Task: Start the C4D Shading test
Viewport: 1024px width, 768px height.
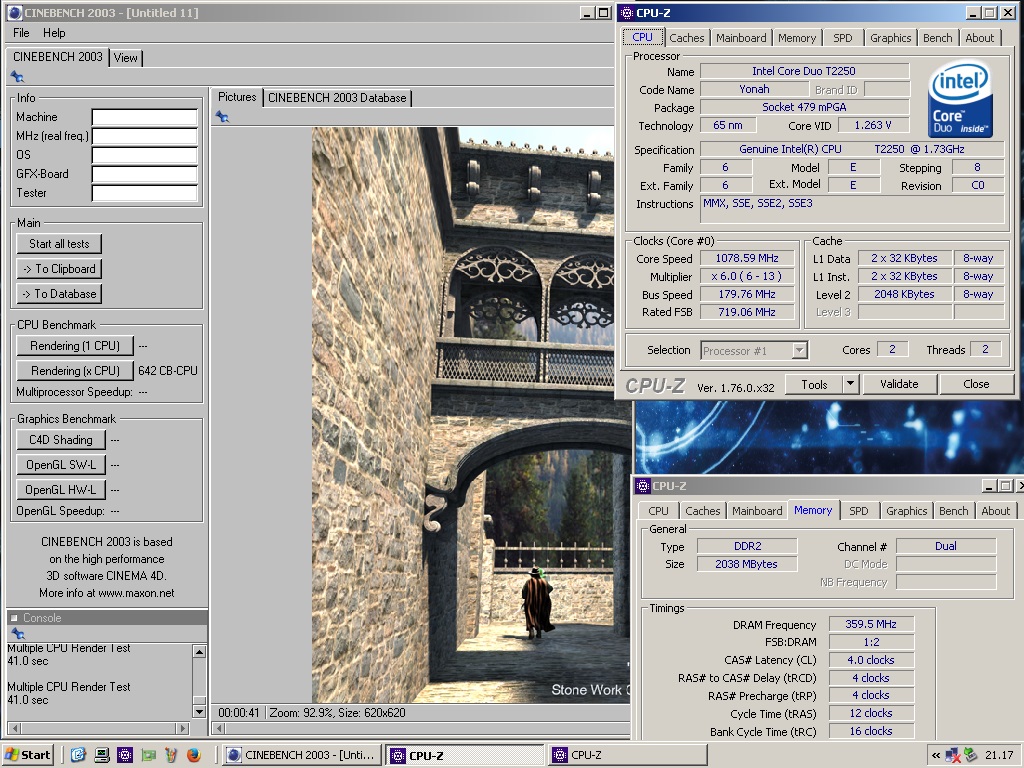Action: coord(61,440)
